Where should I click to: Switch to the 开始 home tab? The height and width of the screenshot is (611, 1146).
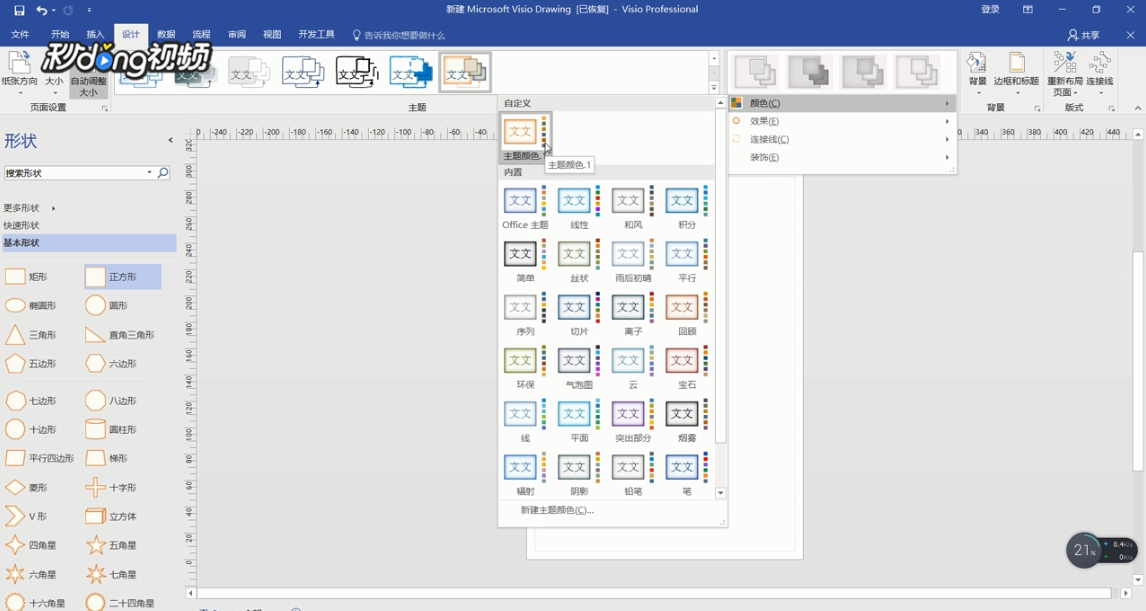click(60, 34)
